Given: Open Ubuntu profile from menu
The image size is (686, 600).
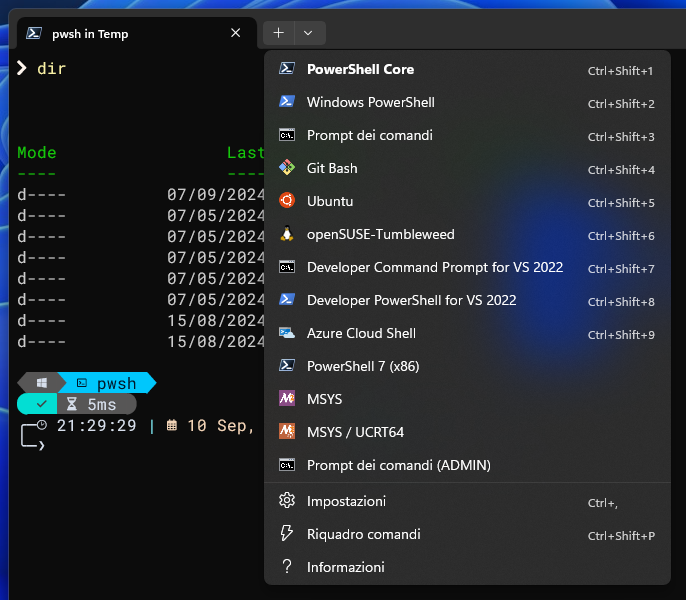Looking at the screenshot, I should pos(467,201).
